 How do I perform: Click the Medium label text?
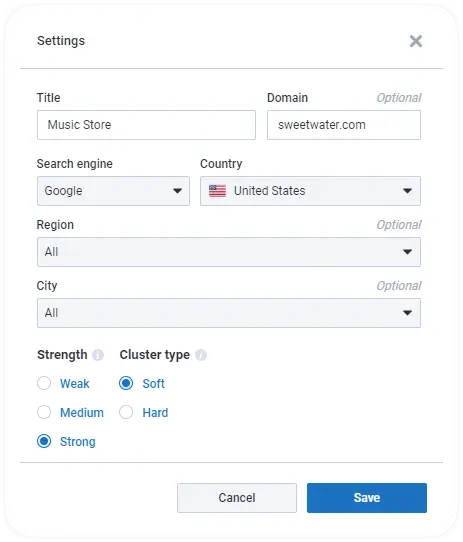(x=82, y=412)
